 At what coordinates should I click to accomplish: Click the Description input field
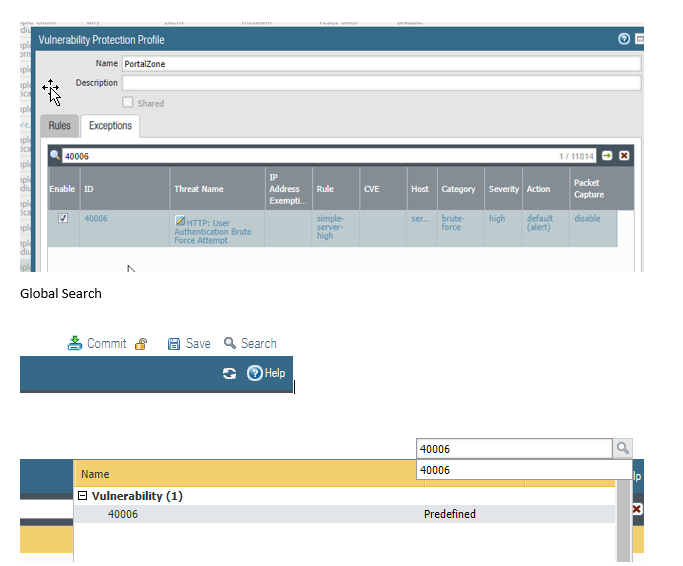tap(381, 83)
